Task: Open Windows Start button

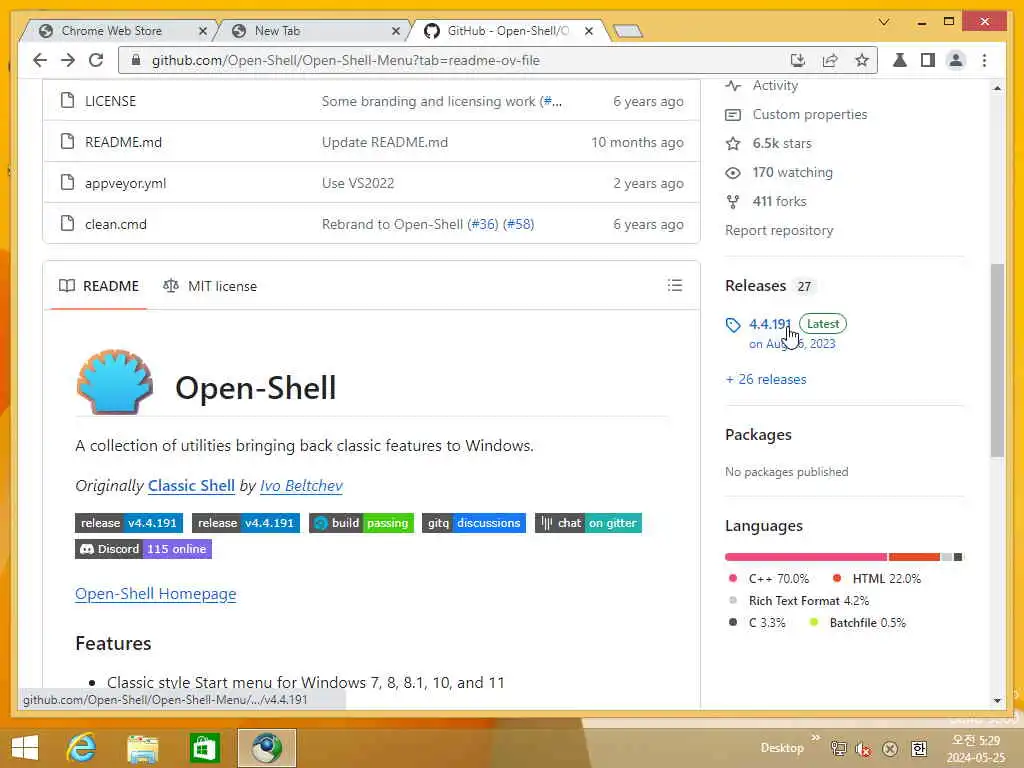Action: pos(25,748)
